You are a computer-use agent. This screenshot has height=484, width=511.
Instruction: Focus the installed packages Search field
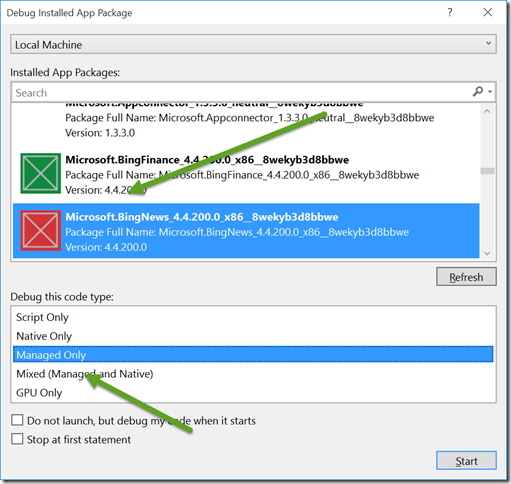tap(242, 92)
